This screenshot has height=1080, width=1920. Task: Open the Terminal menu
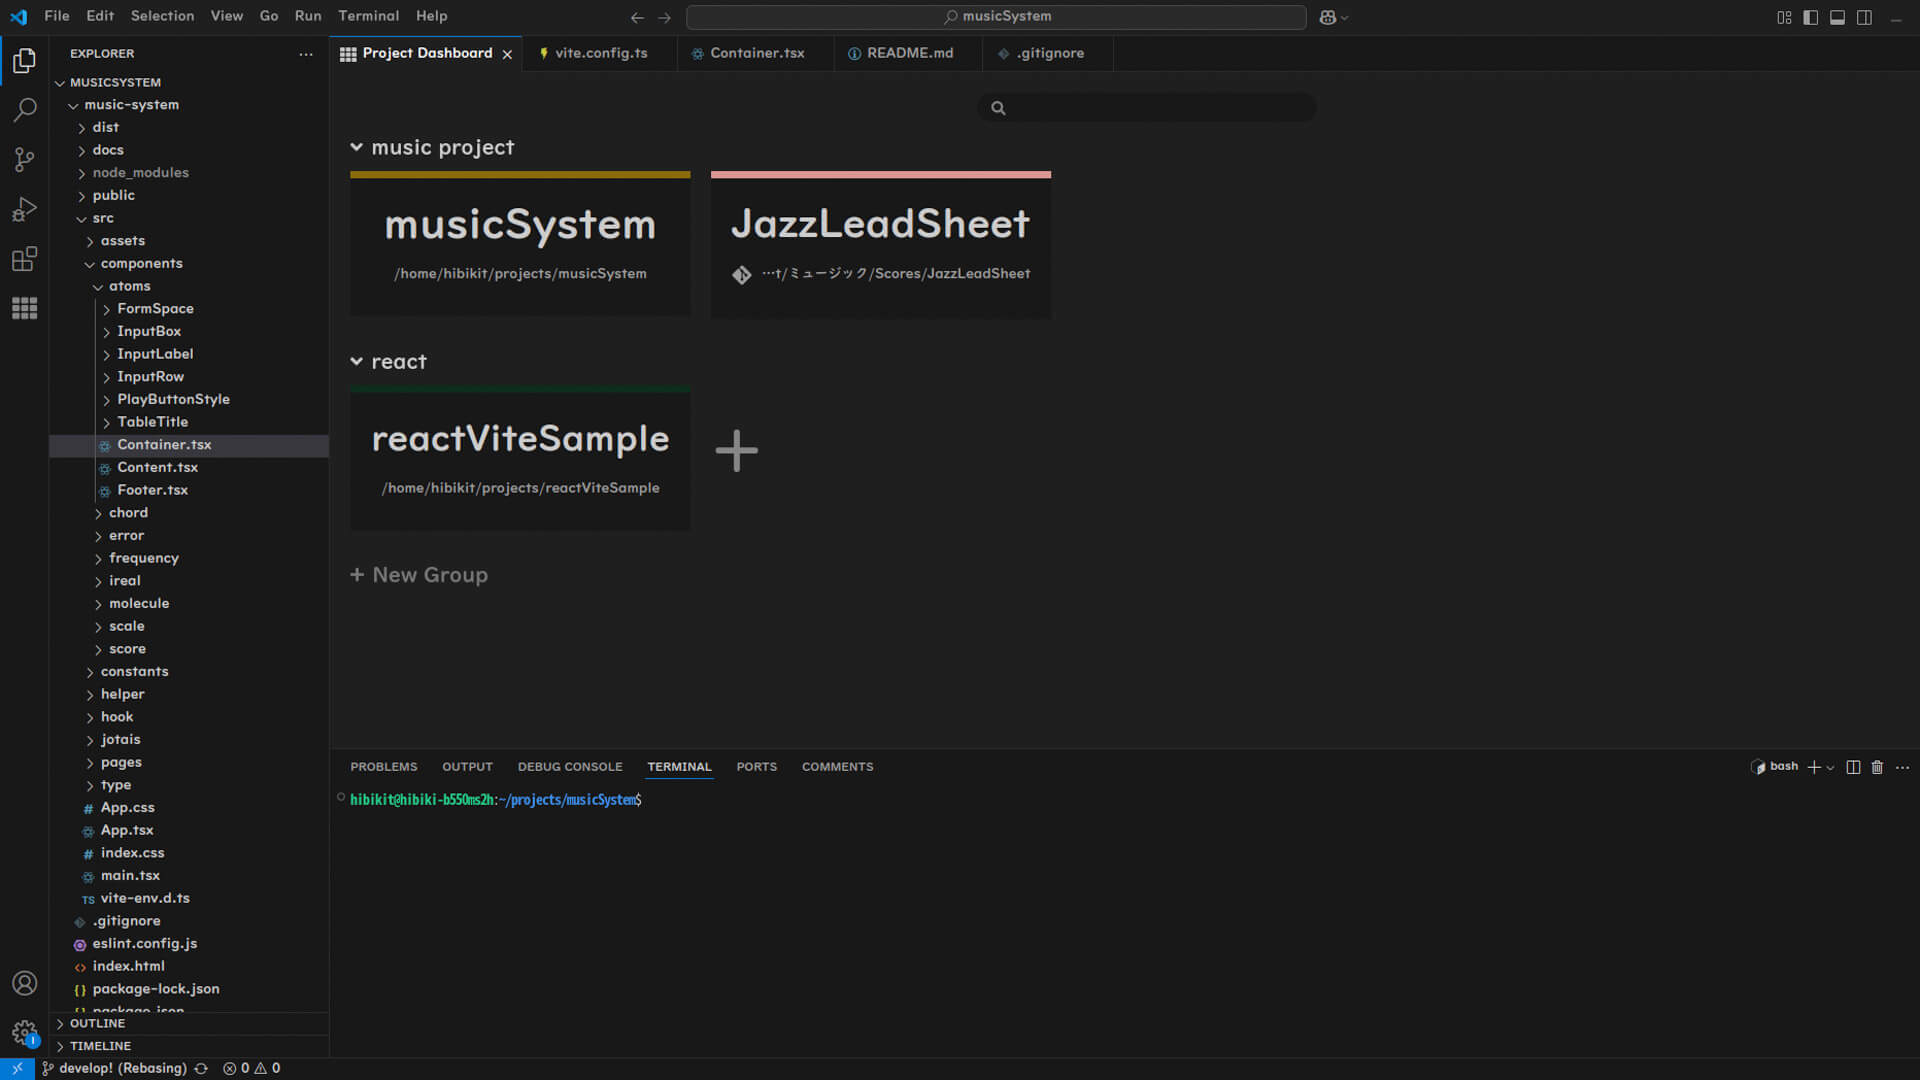368,16
